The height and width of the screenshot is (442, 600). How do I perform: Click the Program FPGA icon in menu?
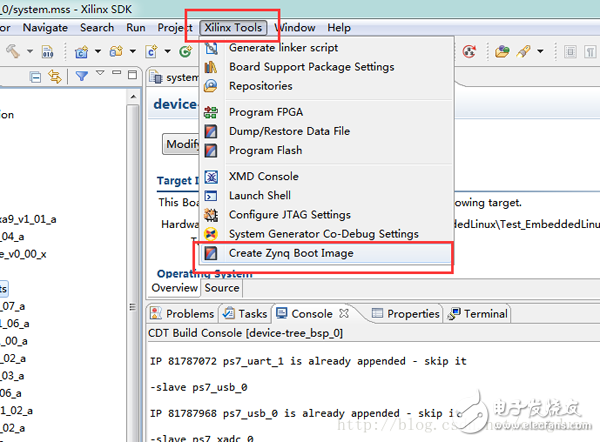pos(211,112)
